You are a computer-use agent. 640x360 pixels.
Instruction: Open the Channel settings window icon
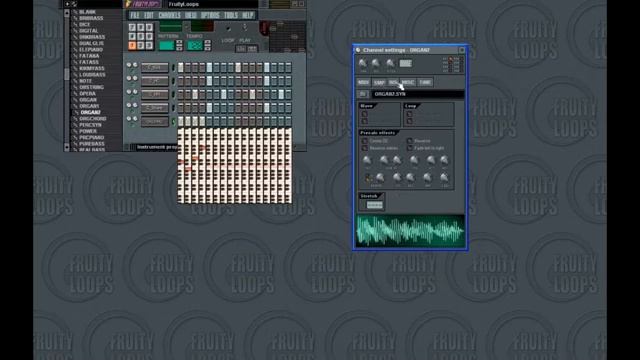click(x=358, y=50)
